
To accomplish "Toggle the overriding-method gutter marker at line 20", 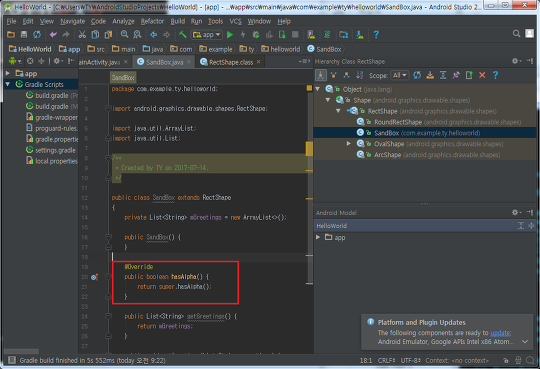I will (x=94, y=277).
